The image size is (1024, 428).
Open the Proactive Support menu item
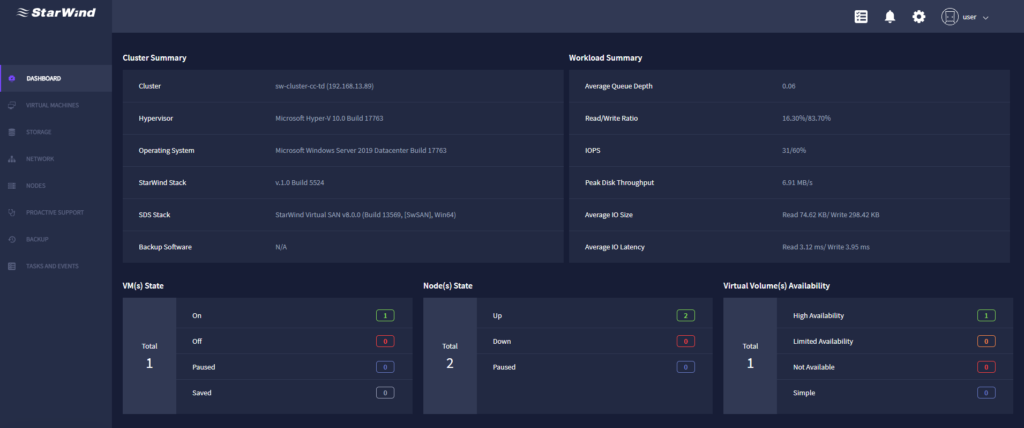[x=56, y=212]
